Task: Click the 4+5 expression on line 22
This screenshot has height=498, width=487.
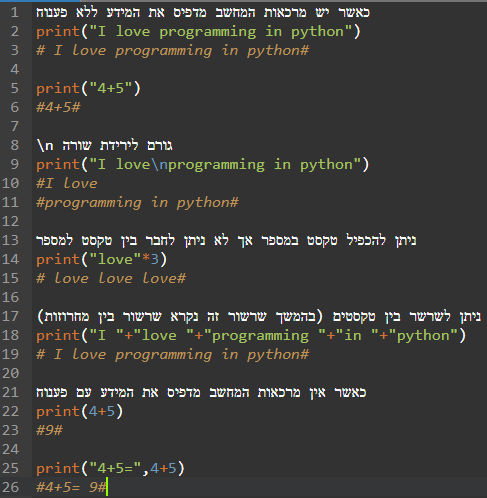Action: point(102,412)
